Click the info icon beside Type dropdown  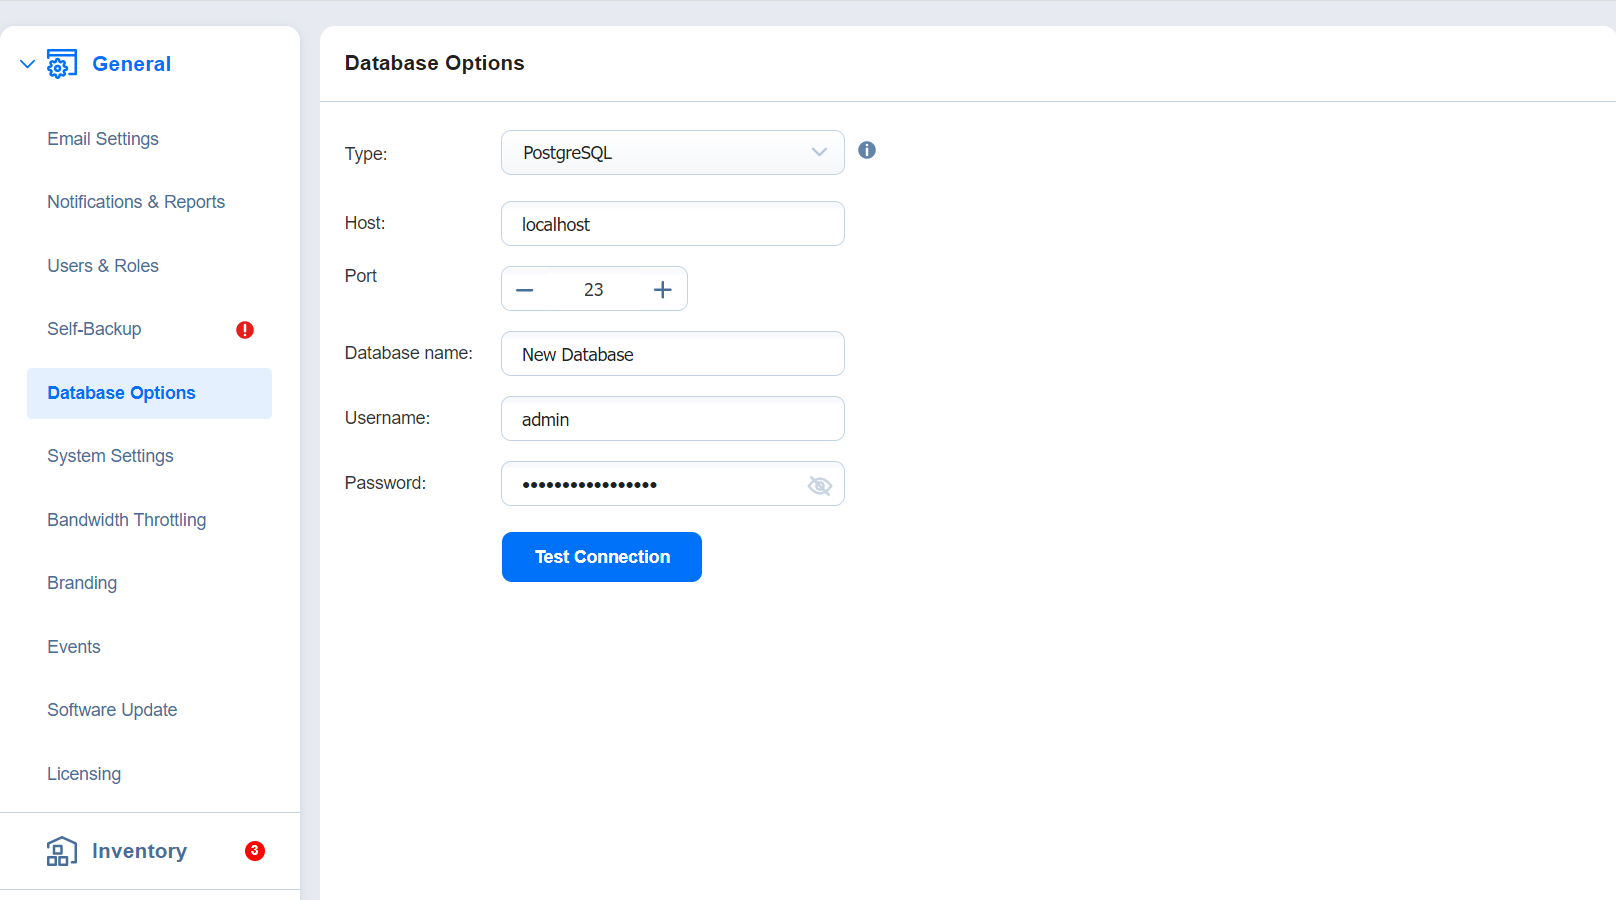point(867,150)
